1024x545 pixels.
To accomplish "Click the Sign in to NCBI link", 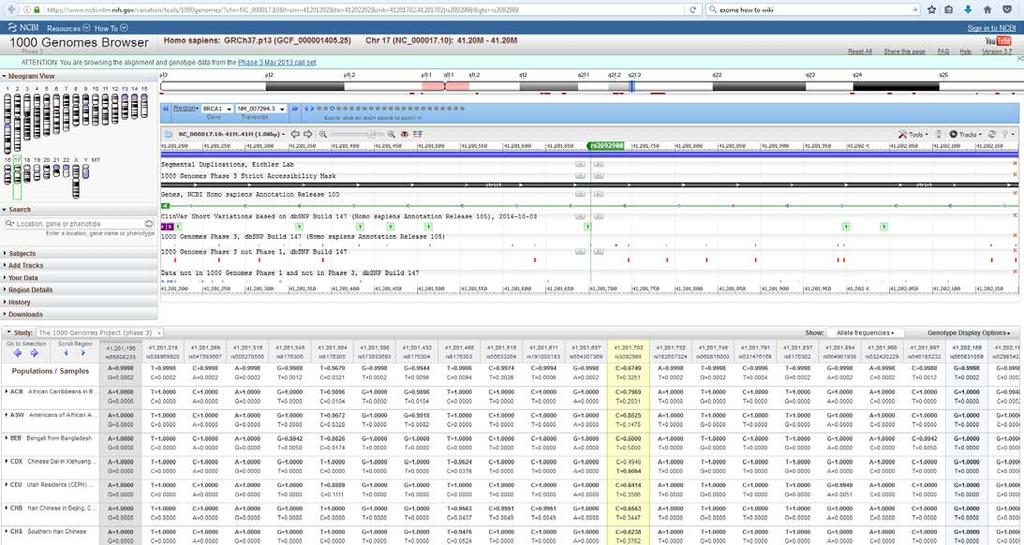I will click(x=991, y=28).
